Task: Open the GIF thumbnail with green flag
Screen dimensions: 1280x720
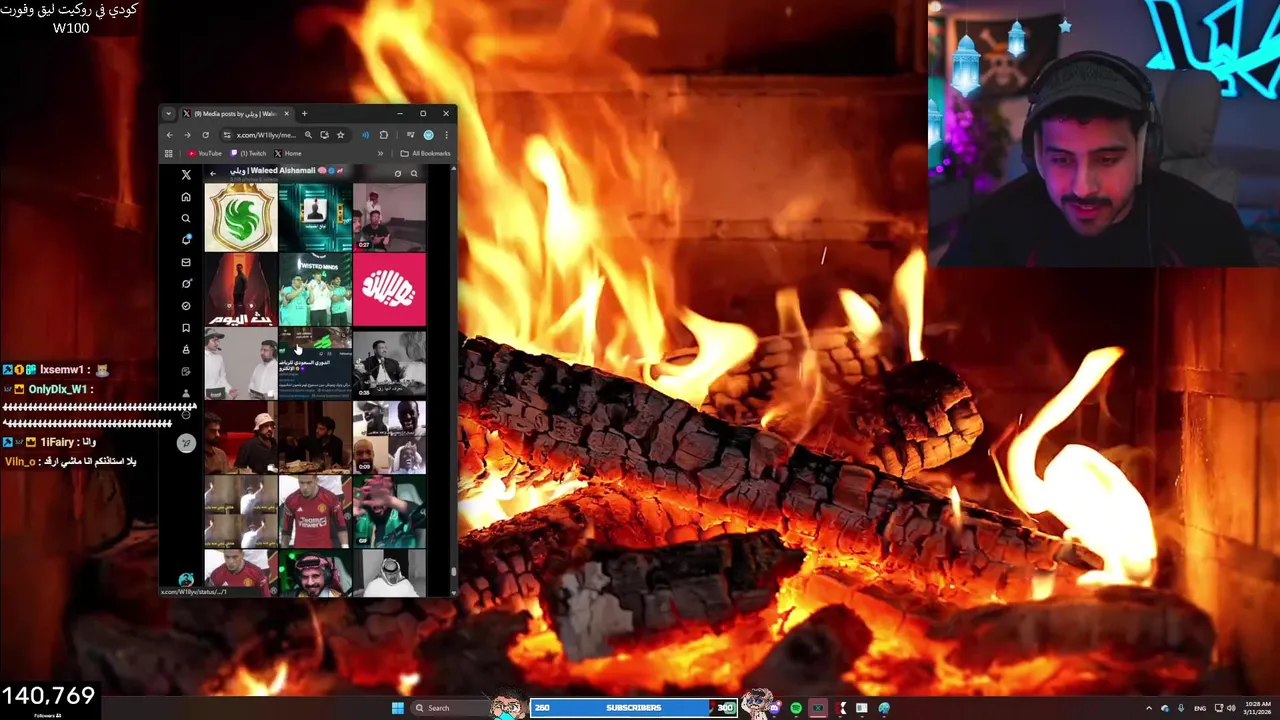Action: point(389,512)
